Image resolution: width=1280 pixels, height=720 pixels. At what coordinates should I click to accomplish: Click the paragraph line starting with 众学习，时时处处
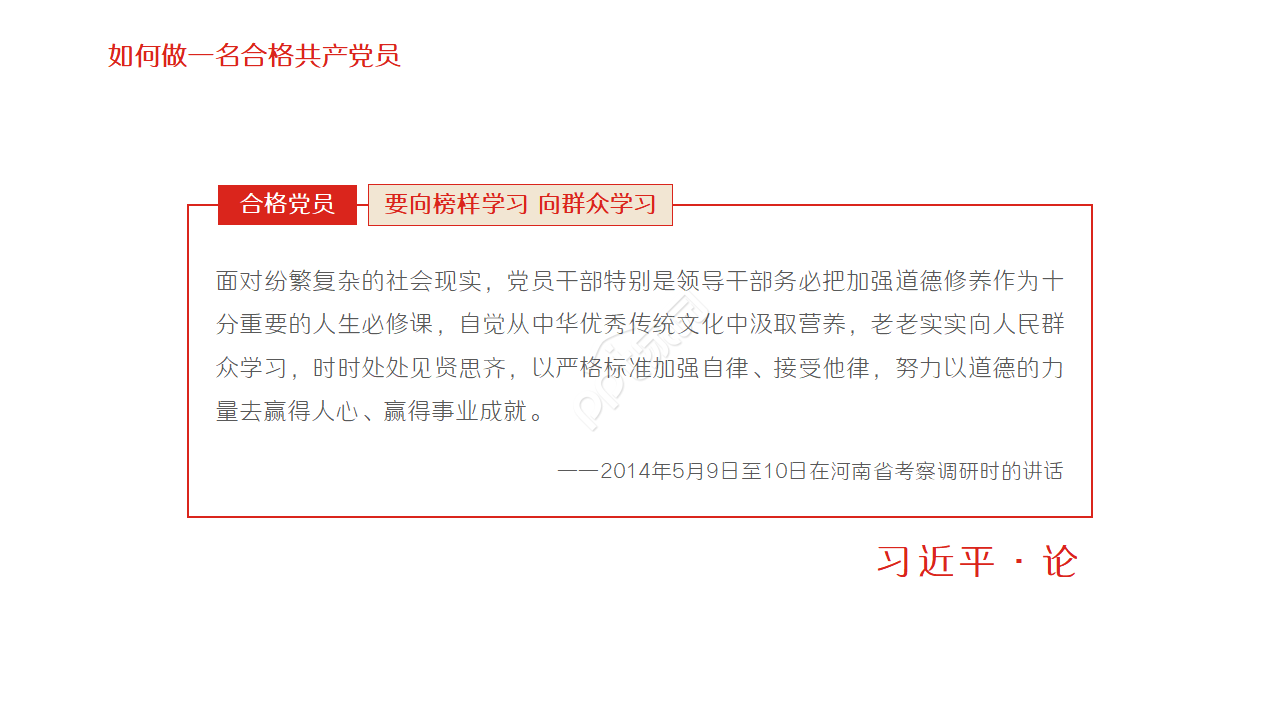pos(640,368)
